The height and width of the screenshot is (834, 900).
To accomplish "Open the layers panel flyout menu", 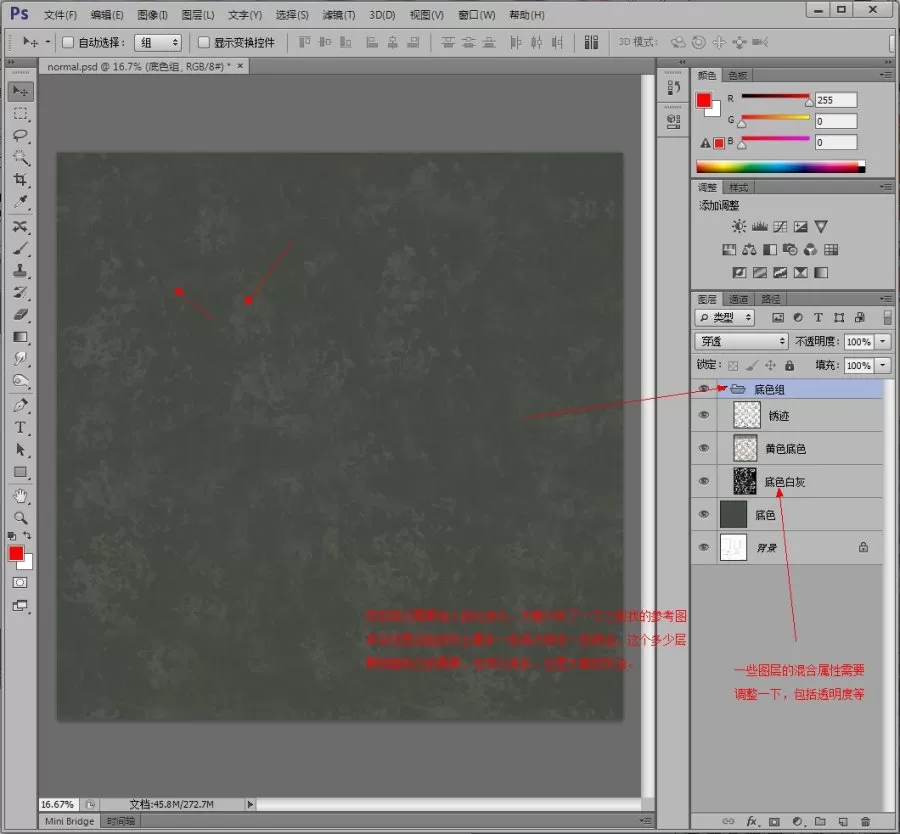I will (886, 299).
